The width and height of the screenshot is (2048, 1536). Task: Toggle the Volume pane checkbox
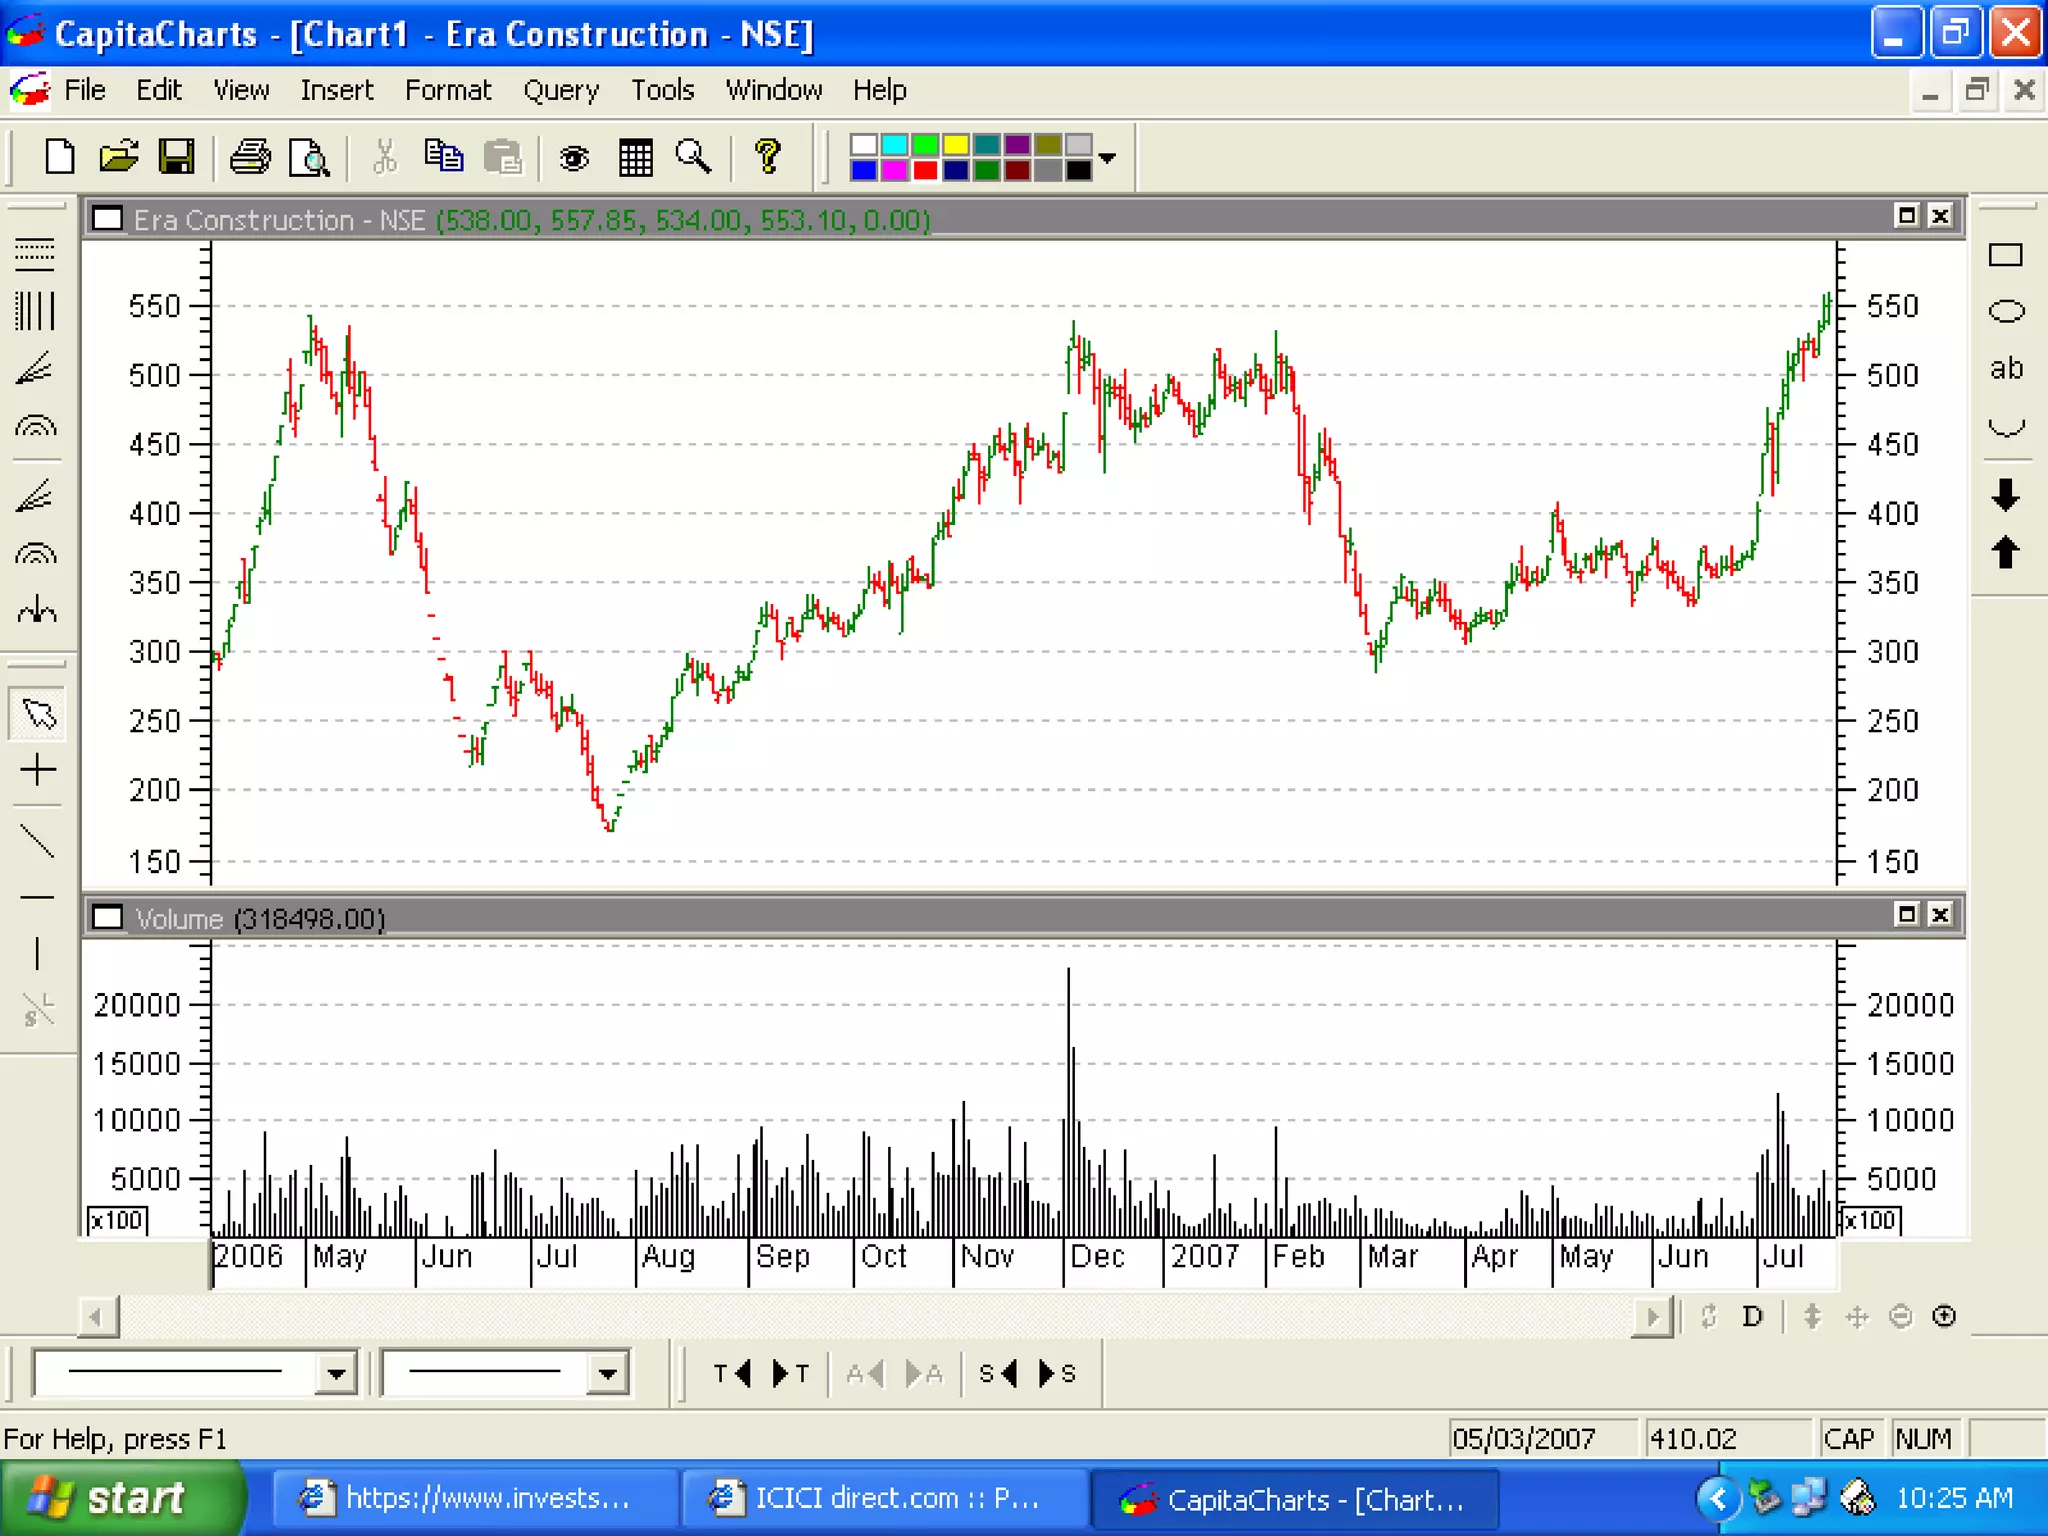tap(108, 917)
